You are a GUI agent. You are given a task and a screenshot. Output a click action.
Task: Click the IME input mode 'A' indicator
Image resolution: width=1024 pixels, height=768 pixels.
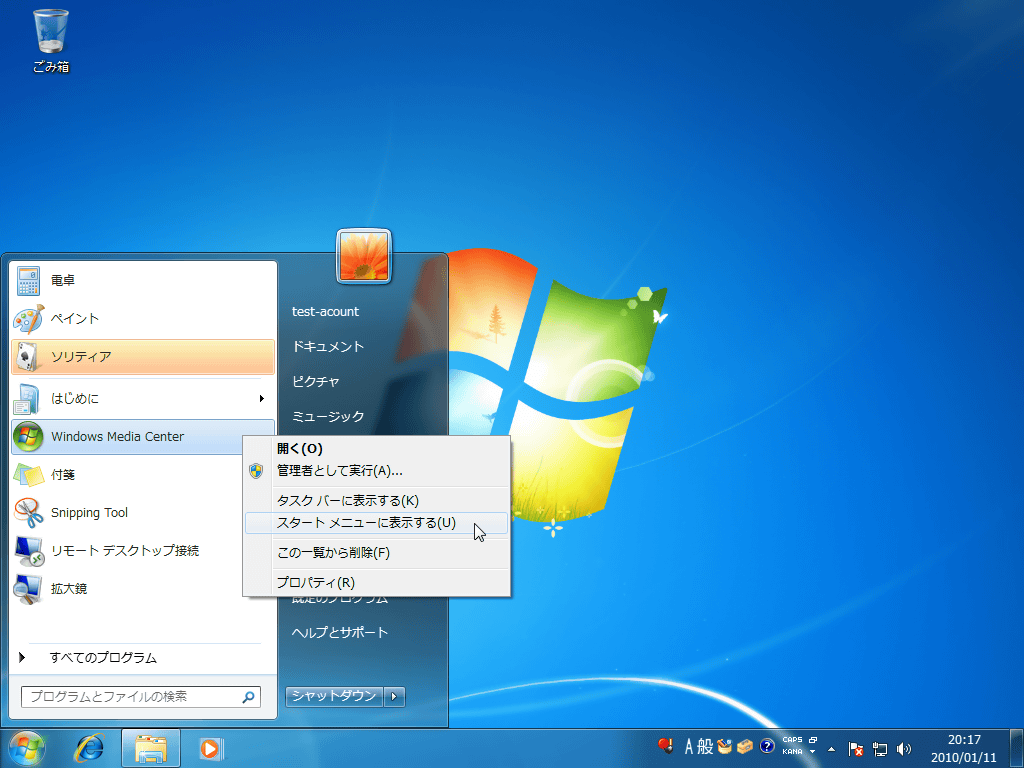[688, 746]
